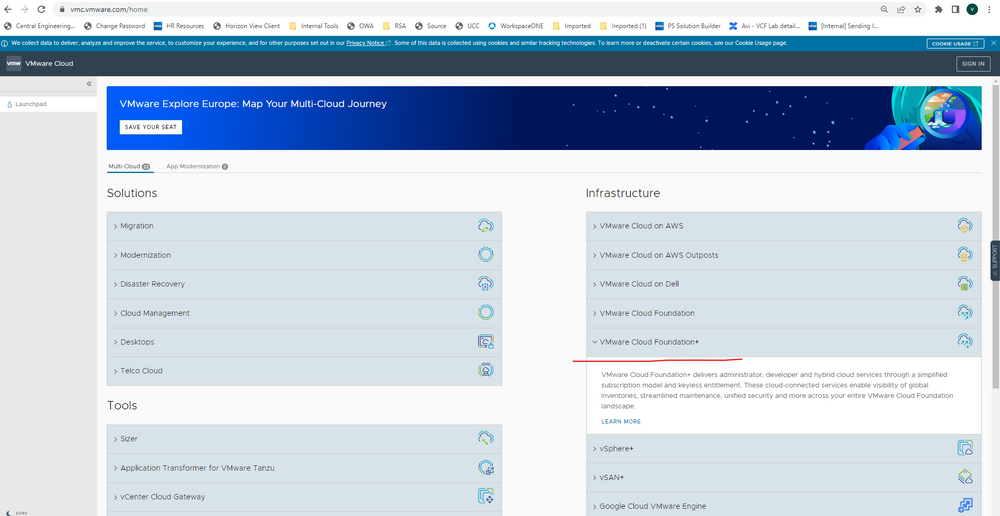Toggle the DARK theme switch

(17, 512)
